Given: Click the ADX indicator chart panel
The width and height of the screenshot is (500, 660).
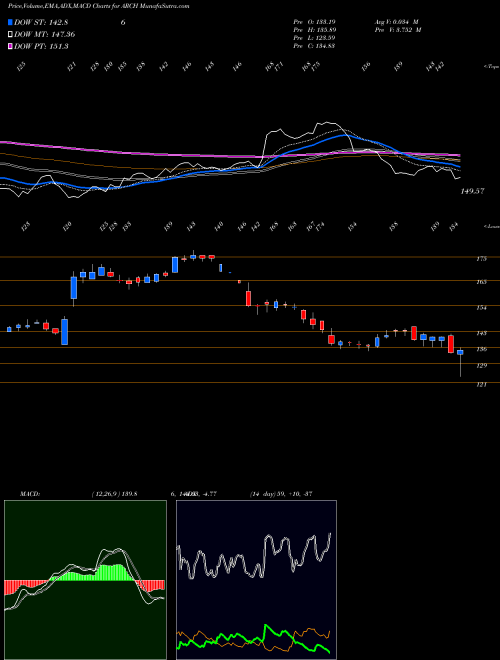Looking at the screenshot, I should 256,580.
